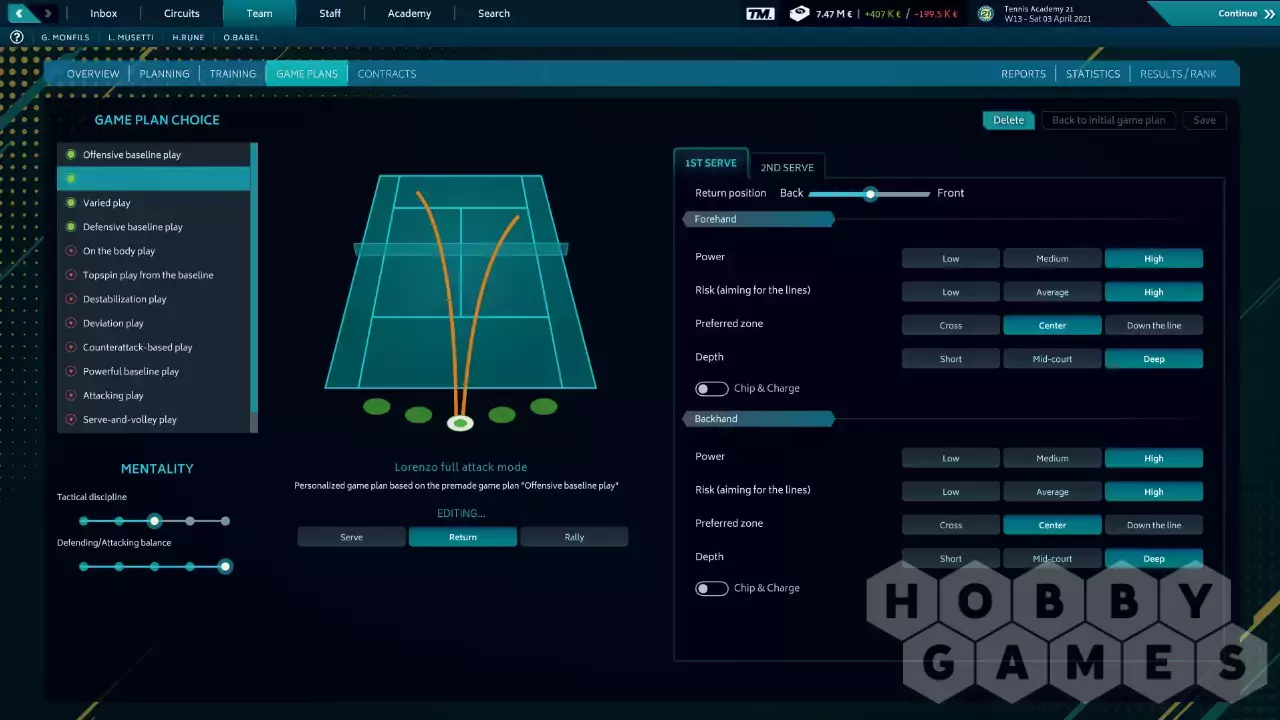Click the forward navigation arrow
The height and width of the screenshot is (720, 1280).
pyautogui.click(x=47, y=13)
